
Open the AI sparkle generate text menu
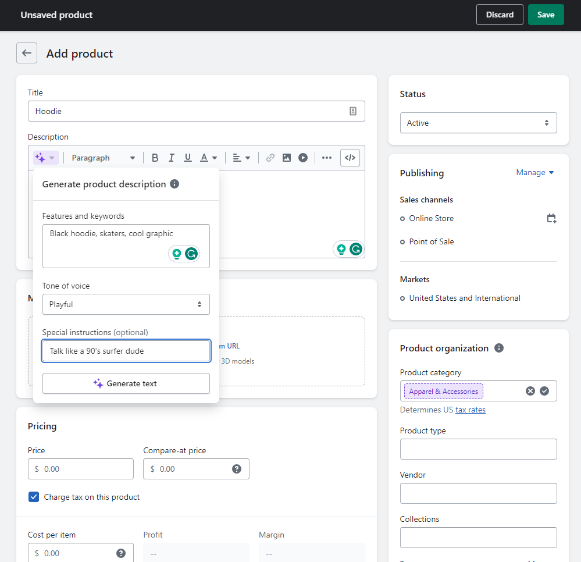pyautogui.click(x=45, y=158)
